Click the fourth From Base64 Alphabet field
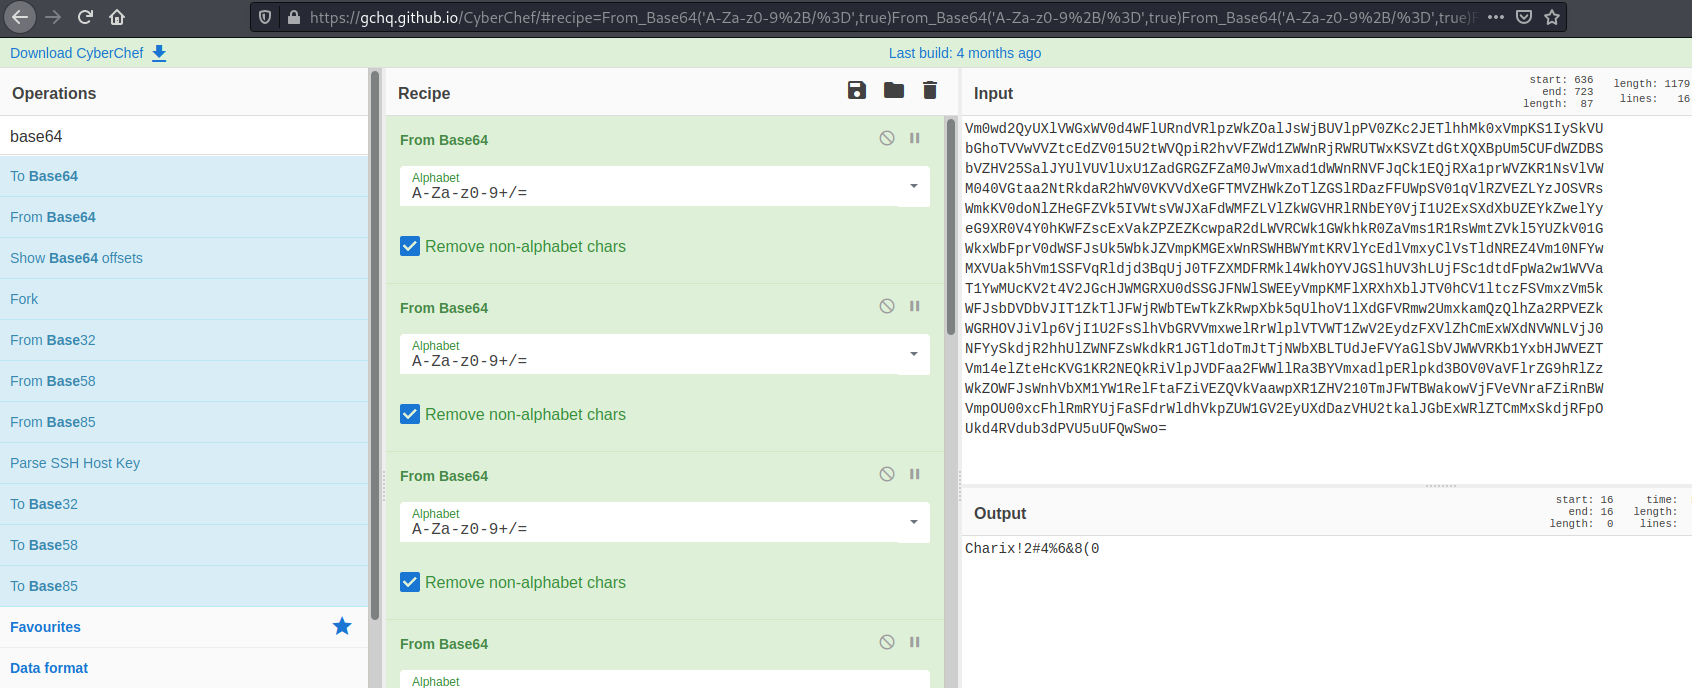This screenshot has height=688, width=1692. (x=665, y=680)
